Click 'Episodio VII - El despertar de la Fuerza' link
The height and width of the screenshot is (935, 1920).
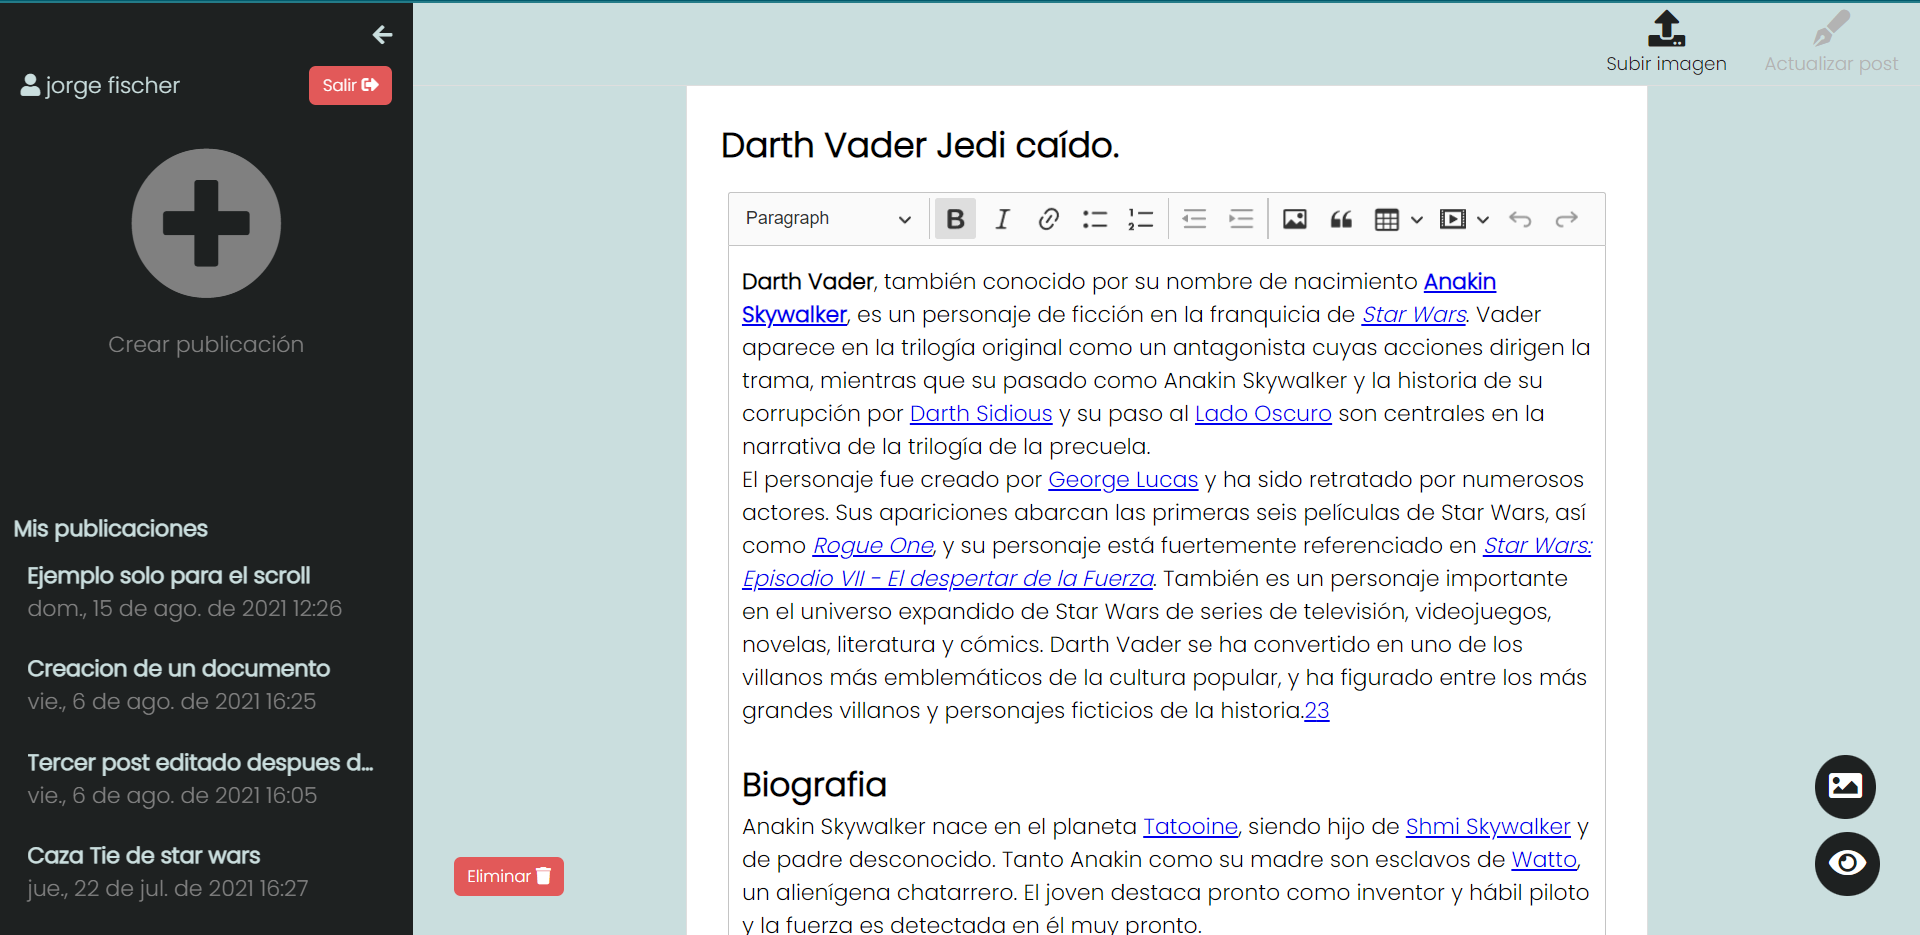click(x=948, y=579)
